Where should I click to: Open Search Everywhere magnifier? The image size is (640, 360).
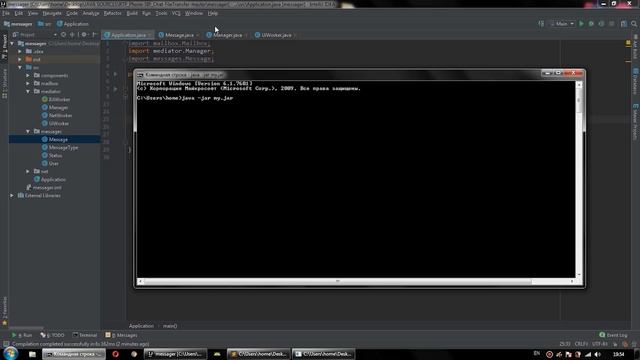(634, 24)
